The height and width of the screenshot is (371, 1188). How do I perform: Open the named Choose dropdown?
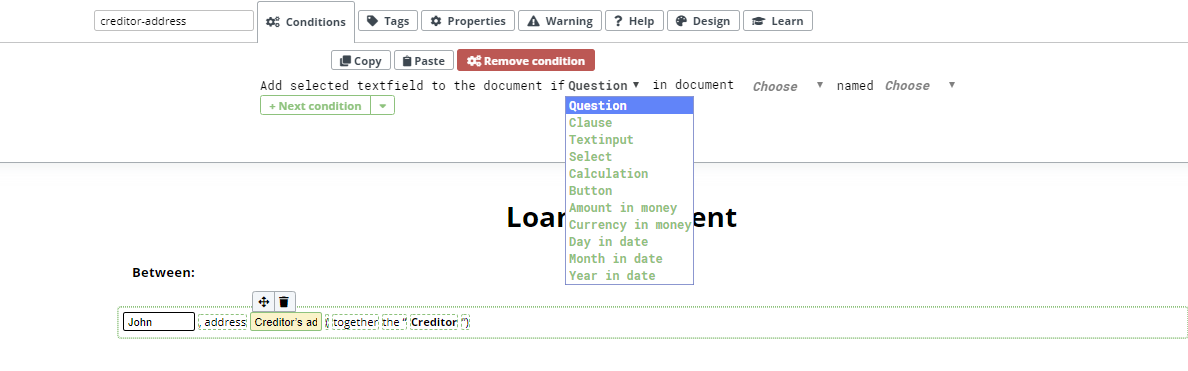click(919, 86)
